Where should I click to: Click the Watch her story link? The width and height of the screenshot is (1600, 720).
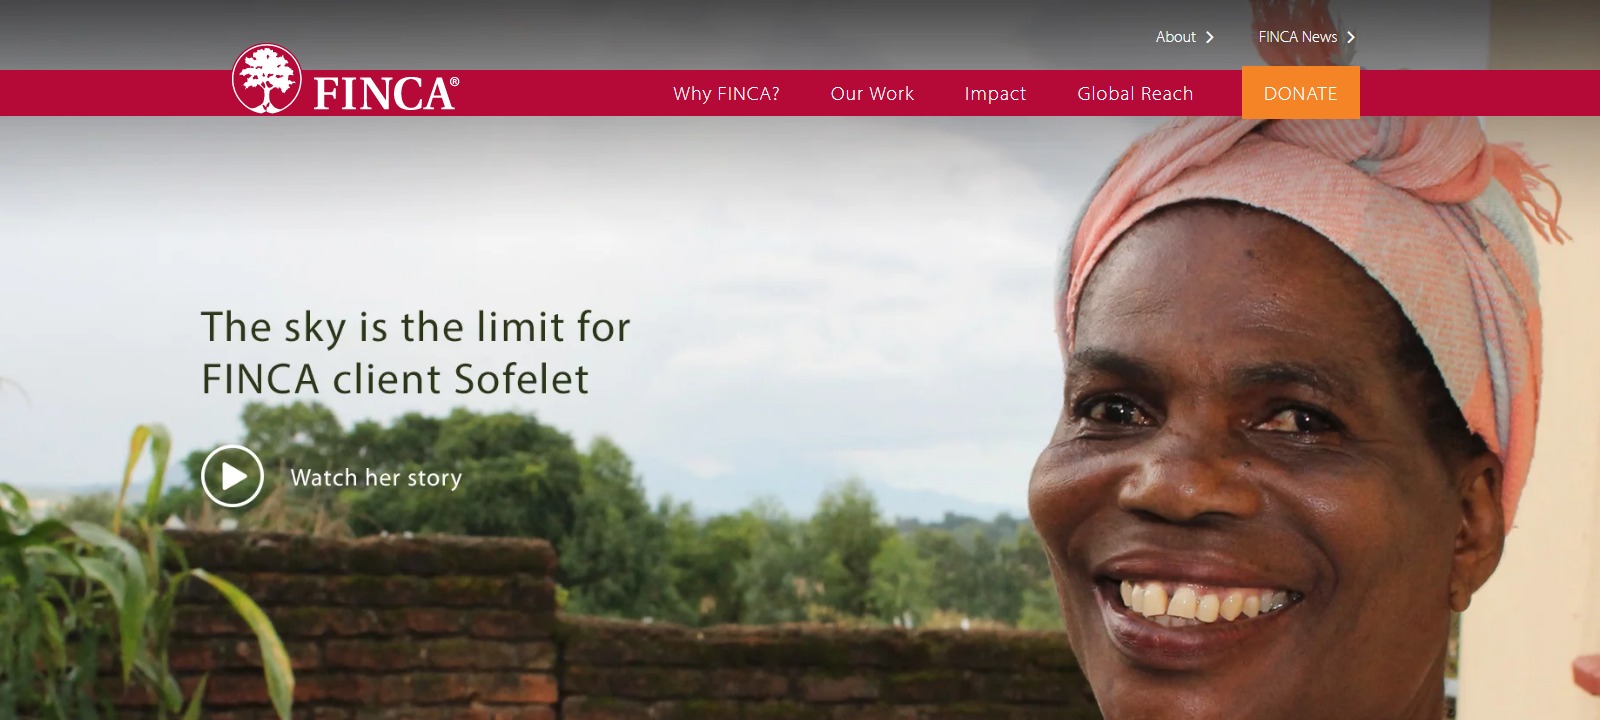pyautogui.click(x=376, y=478)
